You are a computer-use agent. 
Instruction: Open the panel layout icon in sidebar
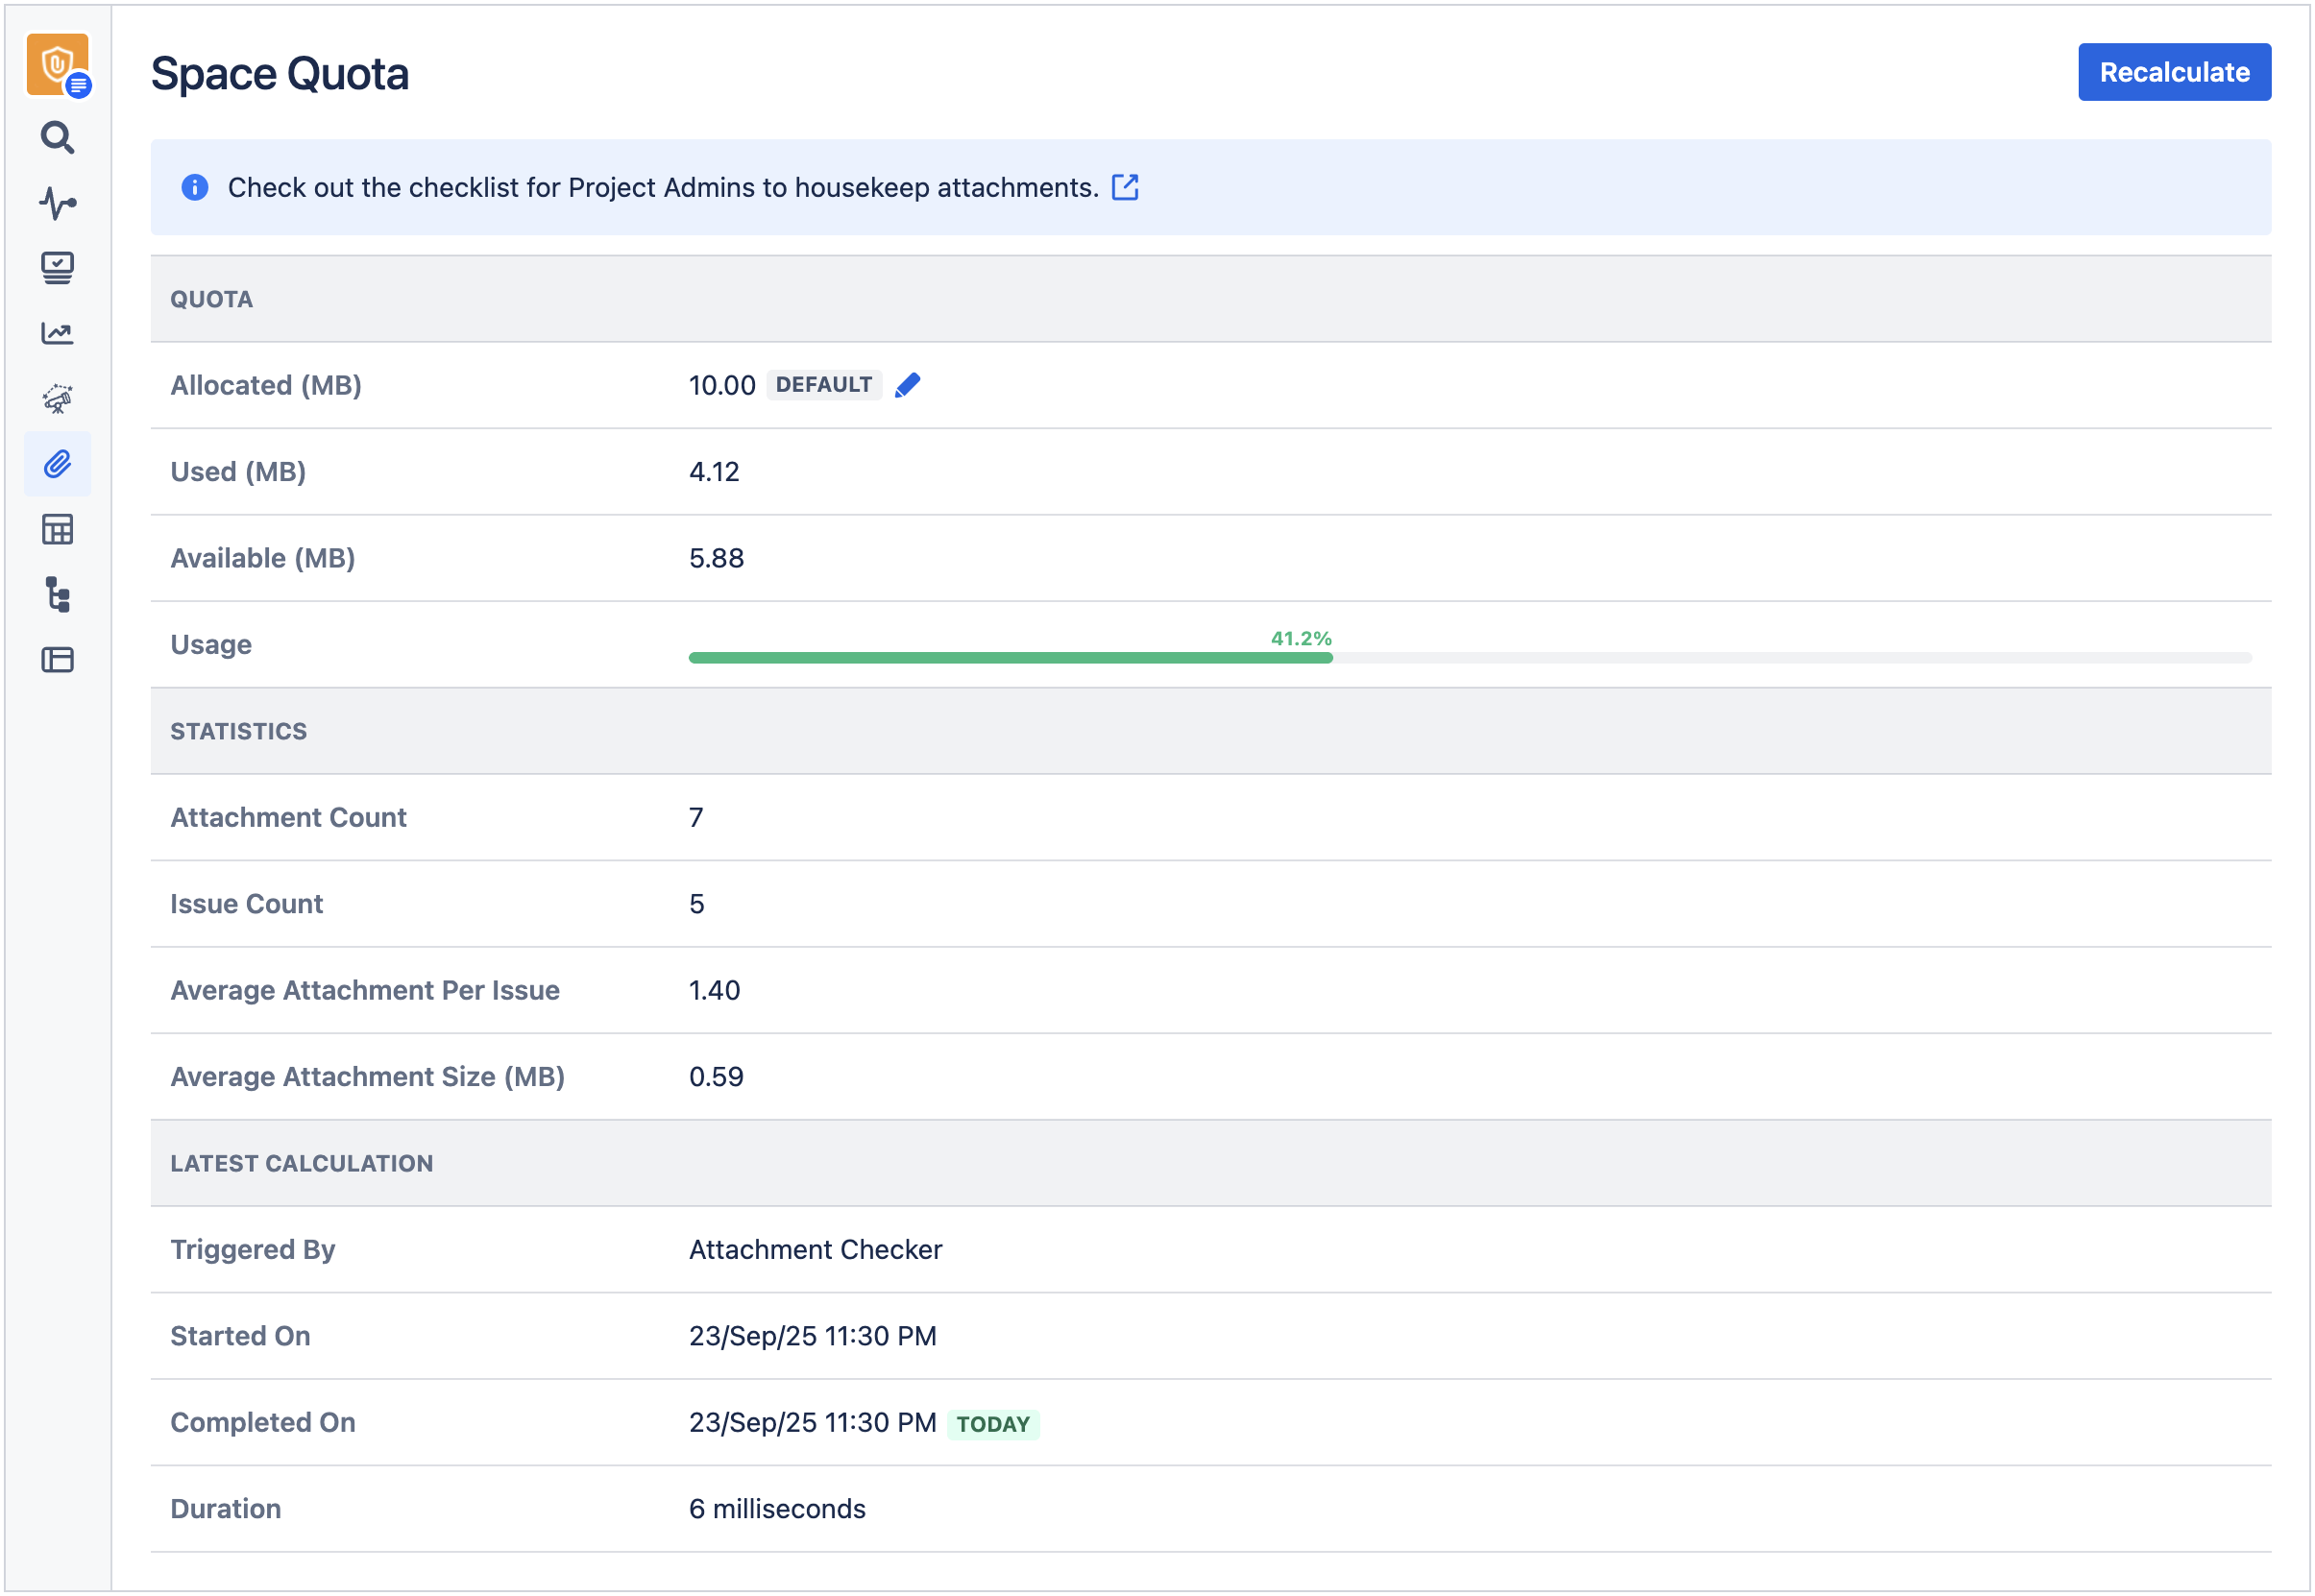click(x=57, y=660)
